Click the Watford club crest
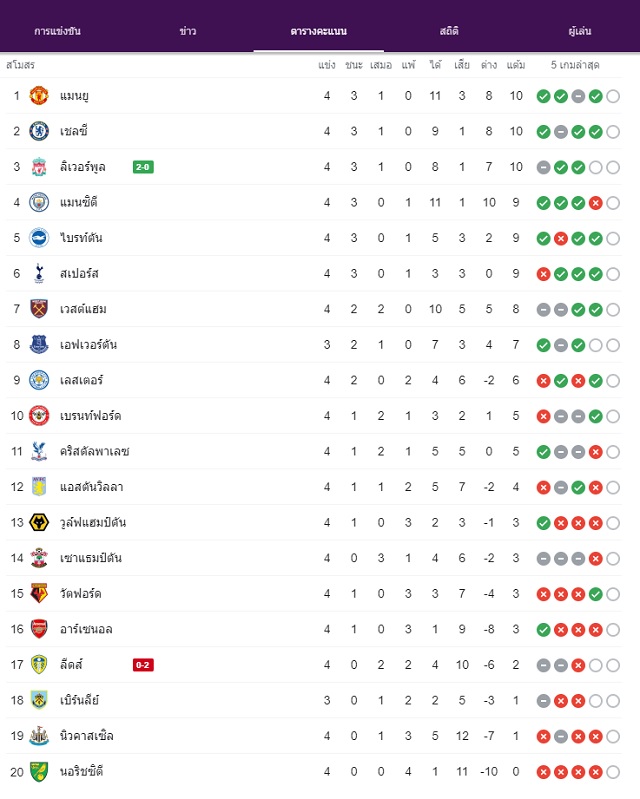 pos(39,594)
